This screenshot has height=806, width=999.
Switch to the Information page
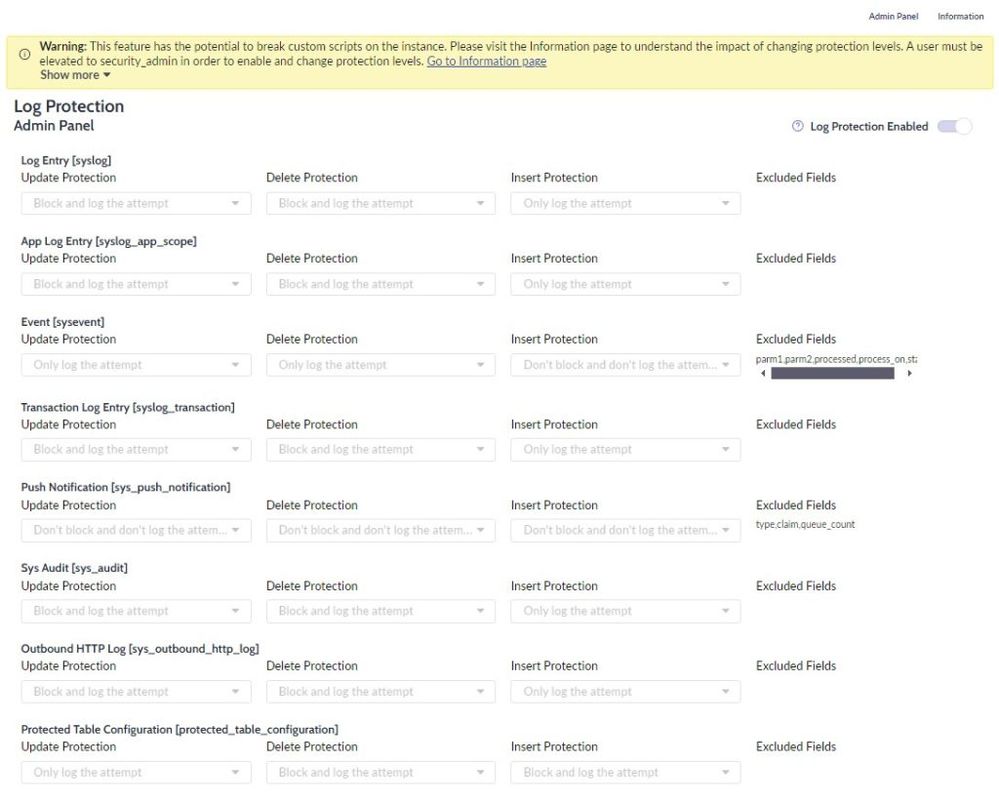(960, 16)
